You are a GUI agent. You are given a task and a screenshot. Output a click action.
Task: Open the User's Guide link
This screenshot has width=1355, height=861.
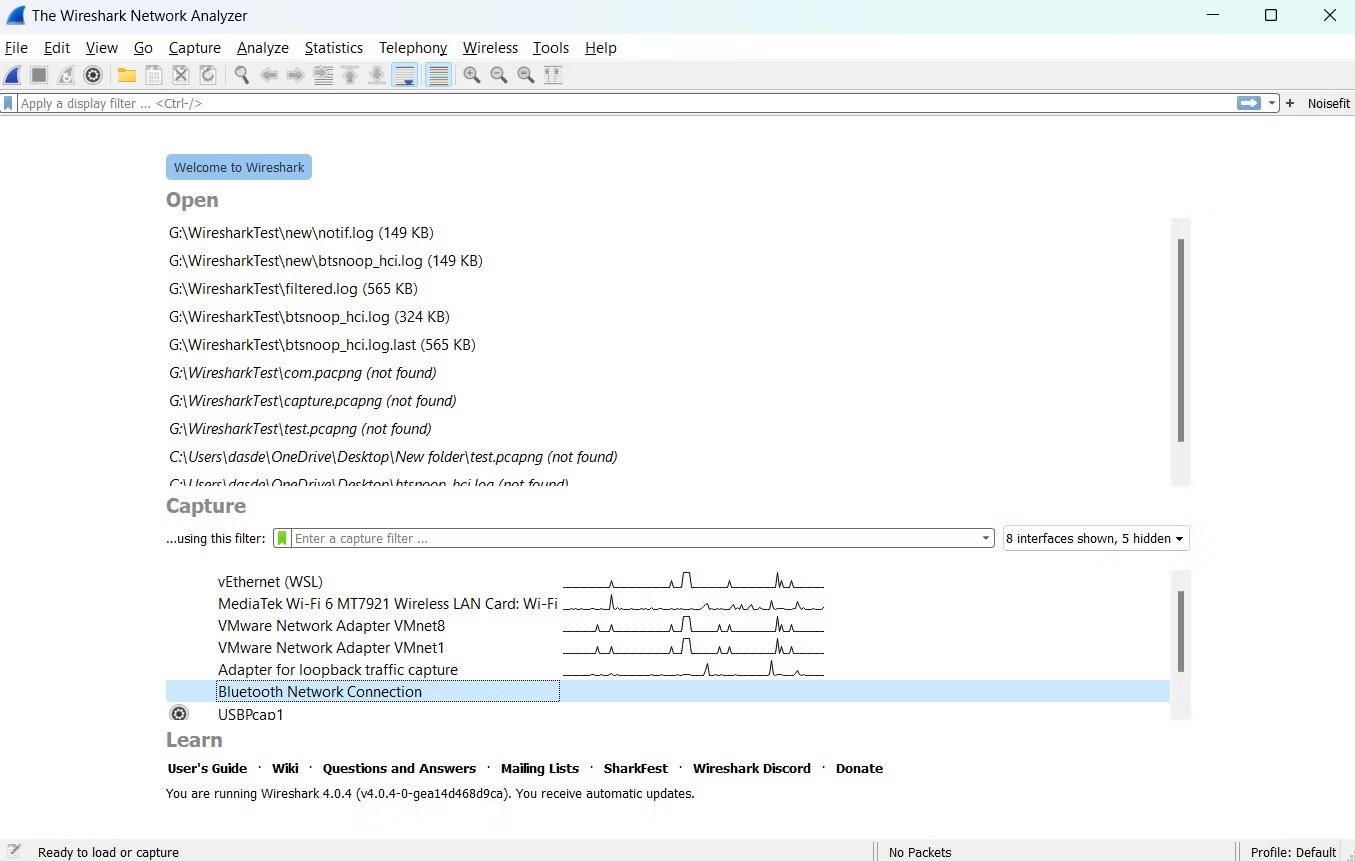[x=207, y=768]
